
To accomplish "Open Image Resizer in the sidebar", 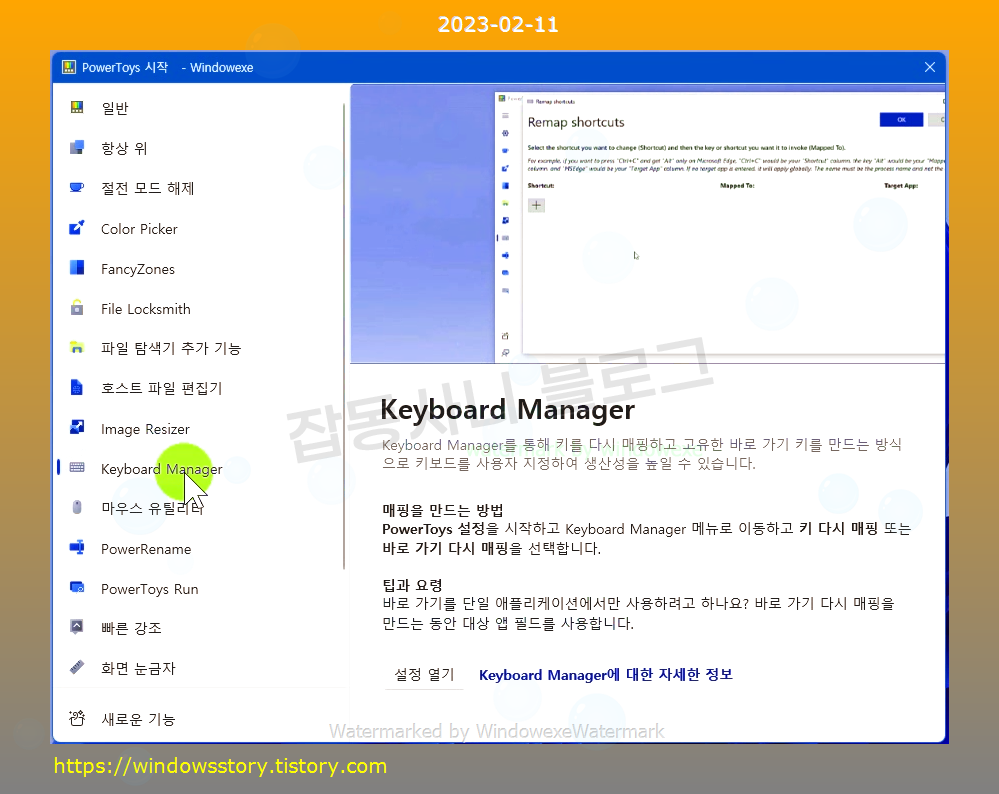I will coord(145,429).
